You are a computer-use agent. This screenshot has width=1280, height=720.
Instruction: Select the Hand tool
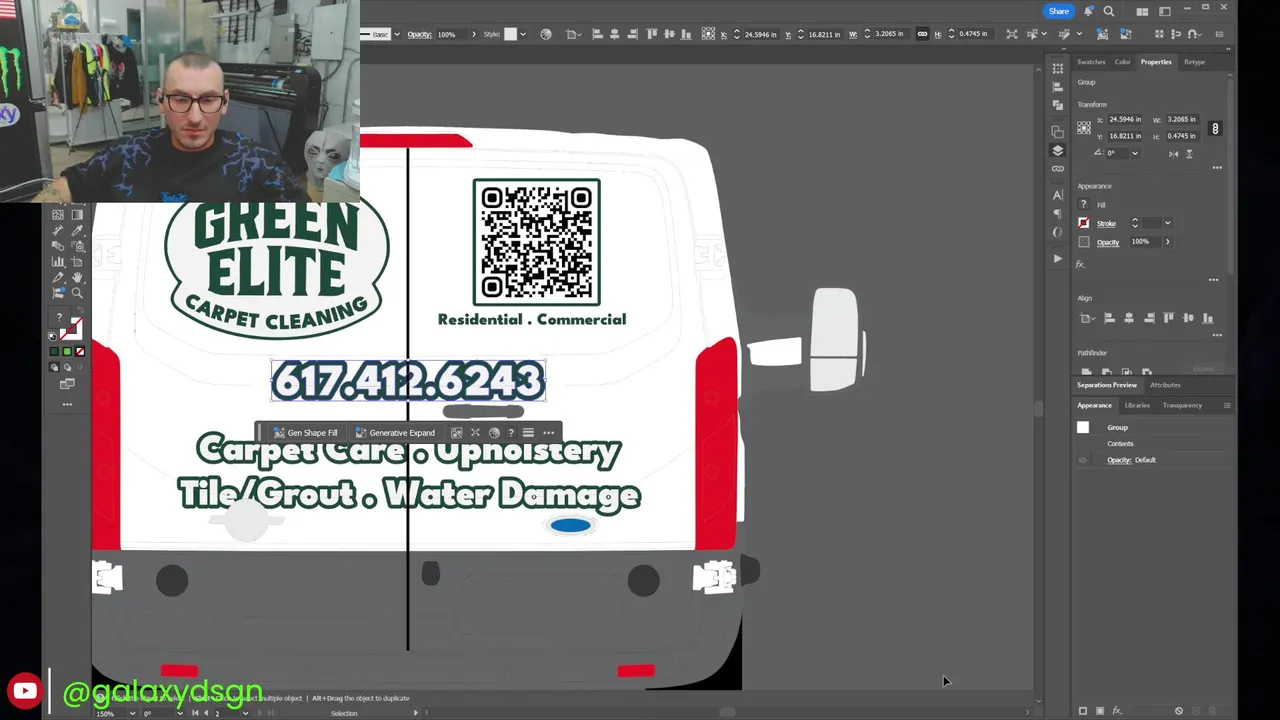pyautogui.click(x=77, y=277)
